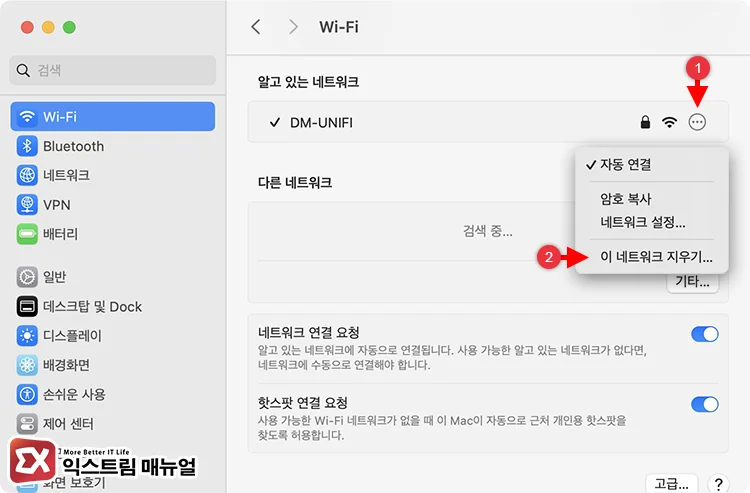Screen dimensions: 750x493
Task: Click the 네트워크 연결 요청 title
Action: pos(309,332)
